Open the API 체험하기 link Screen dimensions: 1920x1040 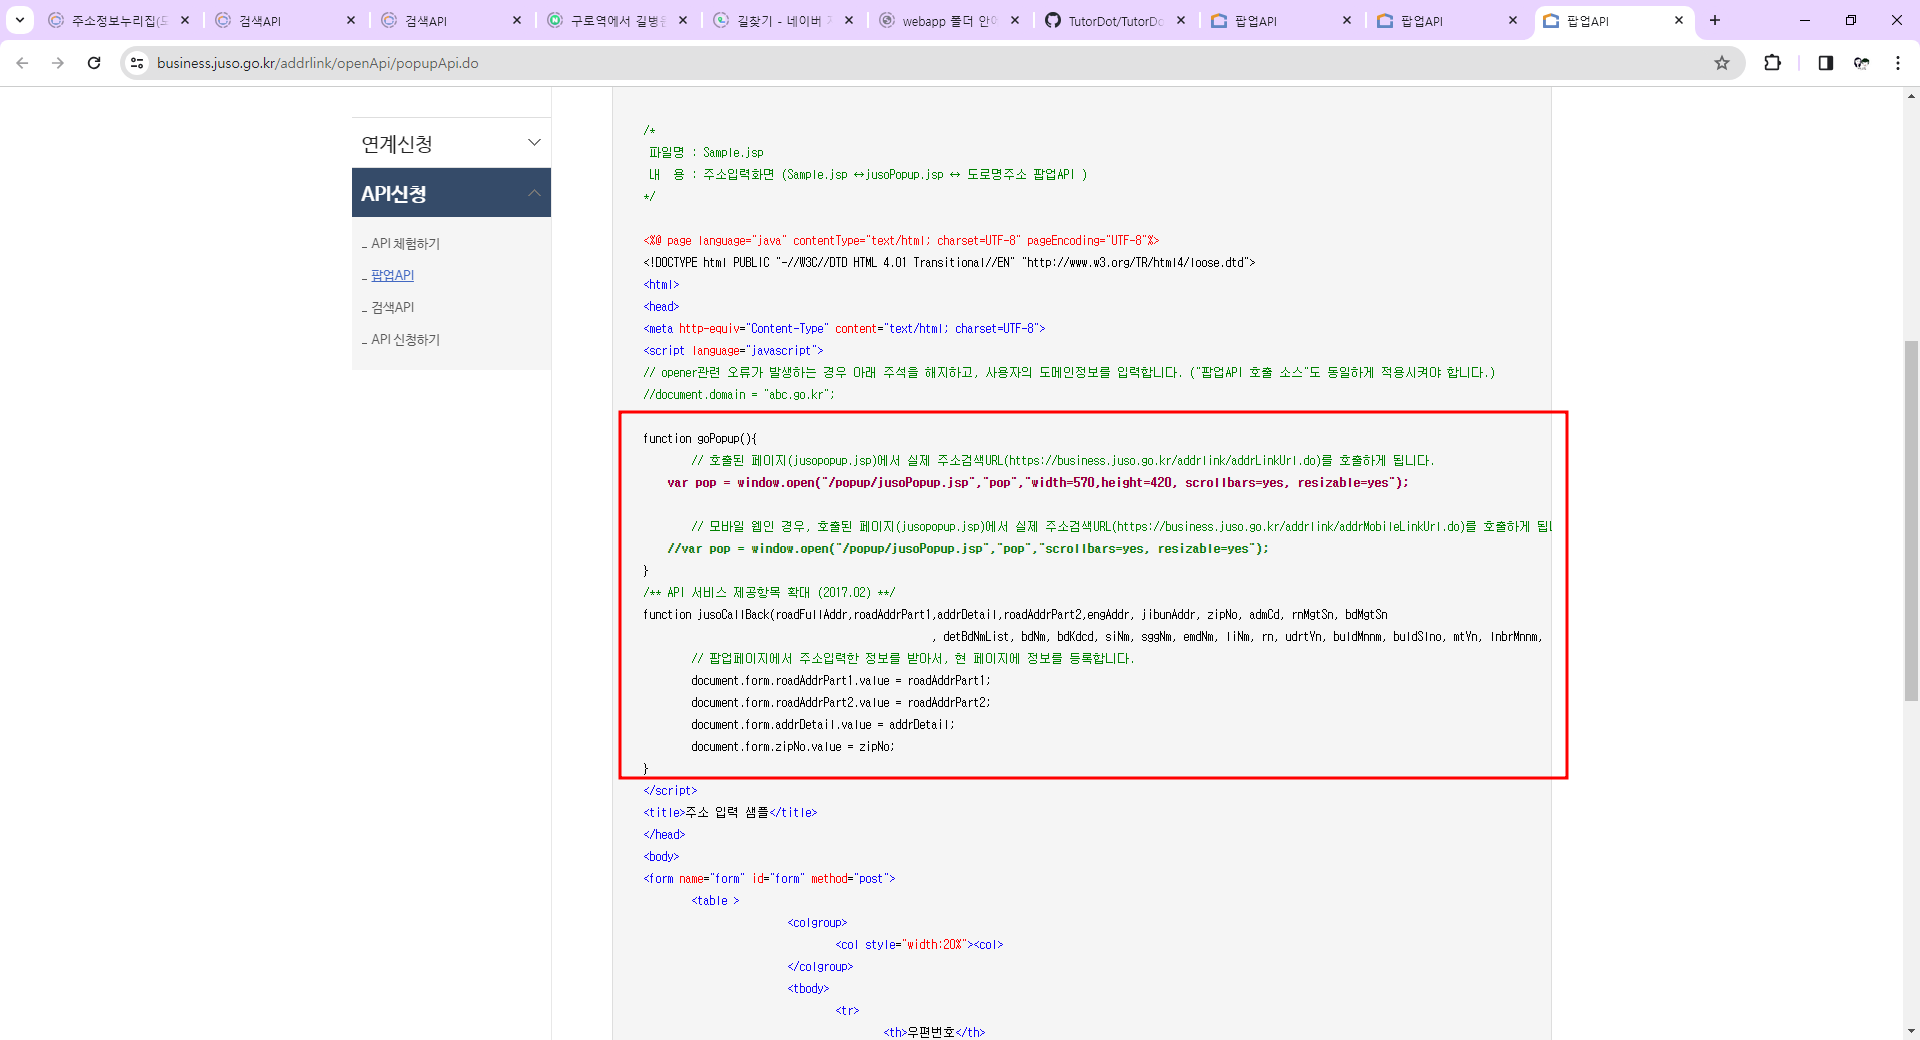pyautogui.click(x=405, y=244)
